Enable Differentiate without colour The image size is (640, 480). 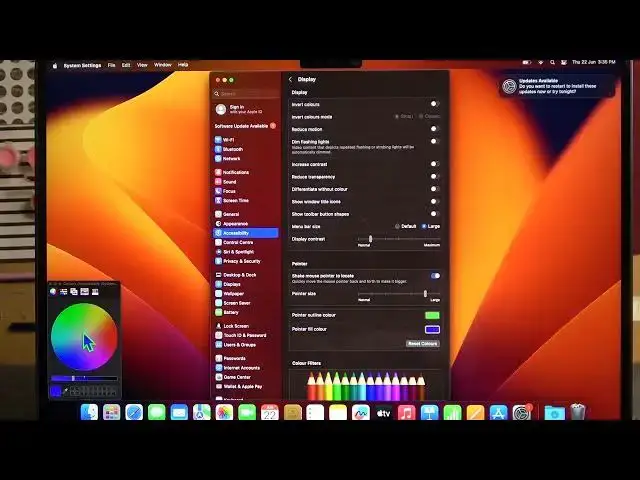coord(434,189)
